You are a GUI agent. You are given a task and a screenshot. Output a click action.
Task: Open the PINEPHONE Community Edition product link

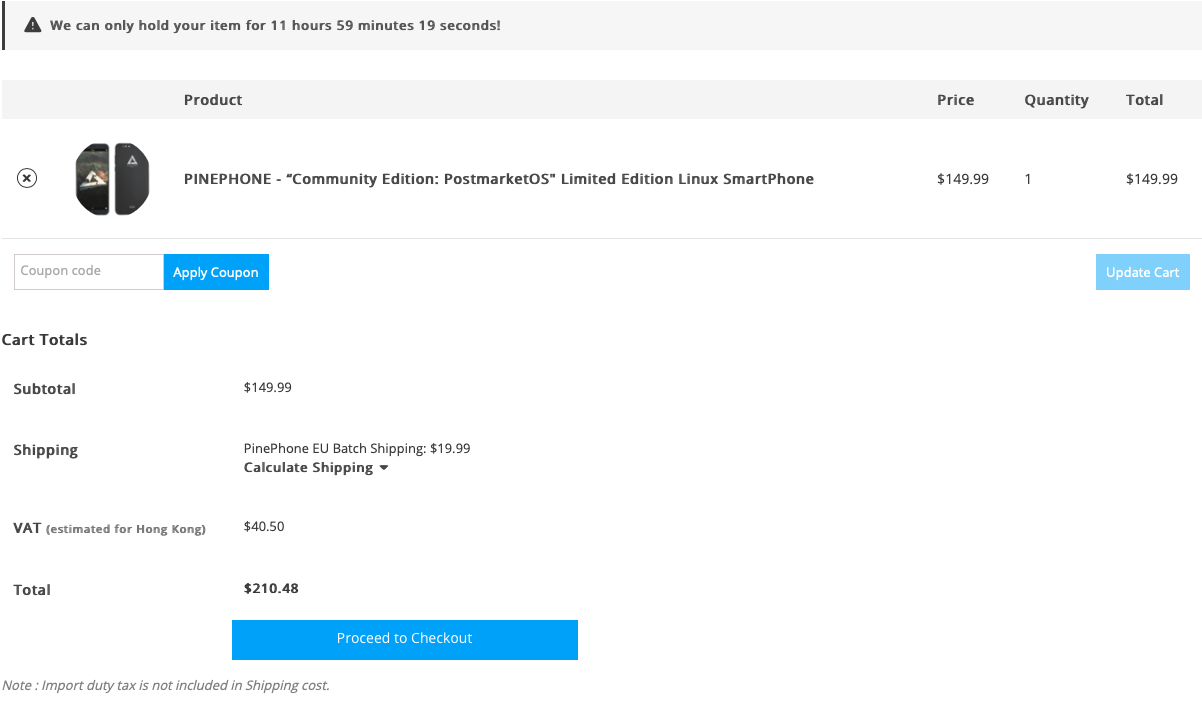(499, 179)
